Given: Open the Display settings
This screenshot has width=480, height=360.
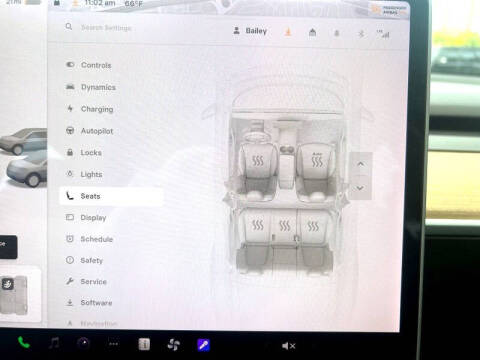Looking at the screenshot, I should (x=111, y=218).
